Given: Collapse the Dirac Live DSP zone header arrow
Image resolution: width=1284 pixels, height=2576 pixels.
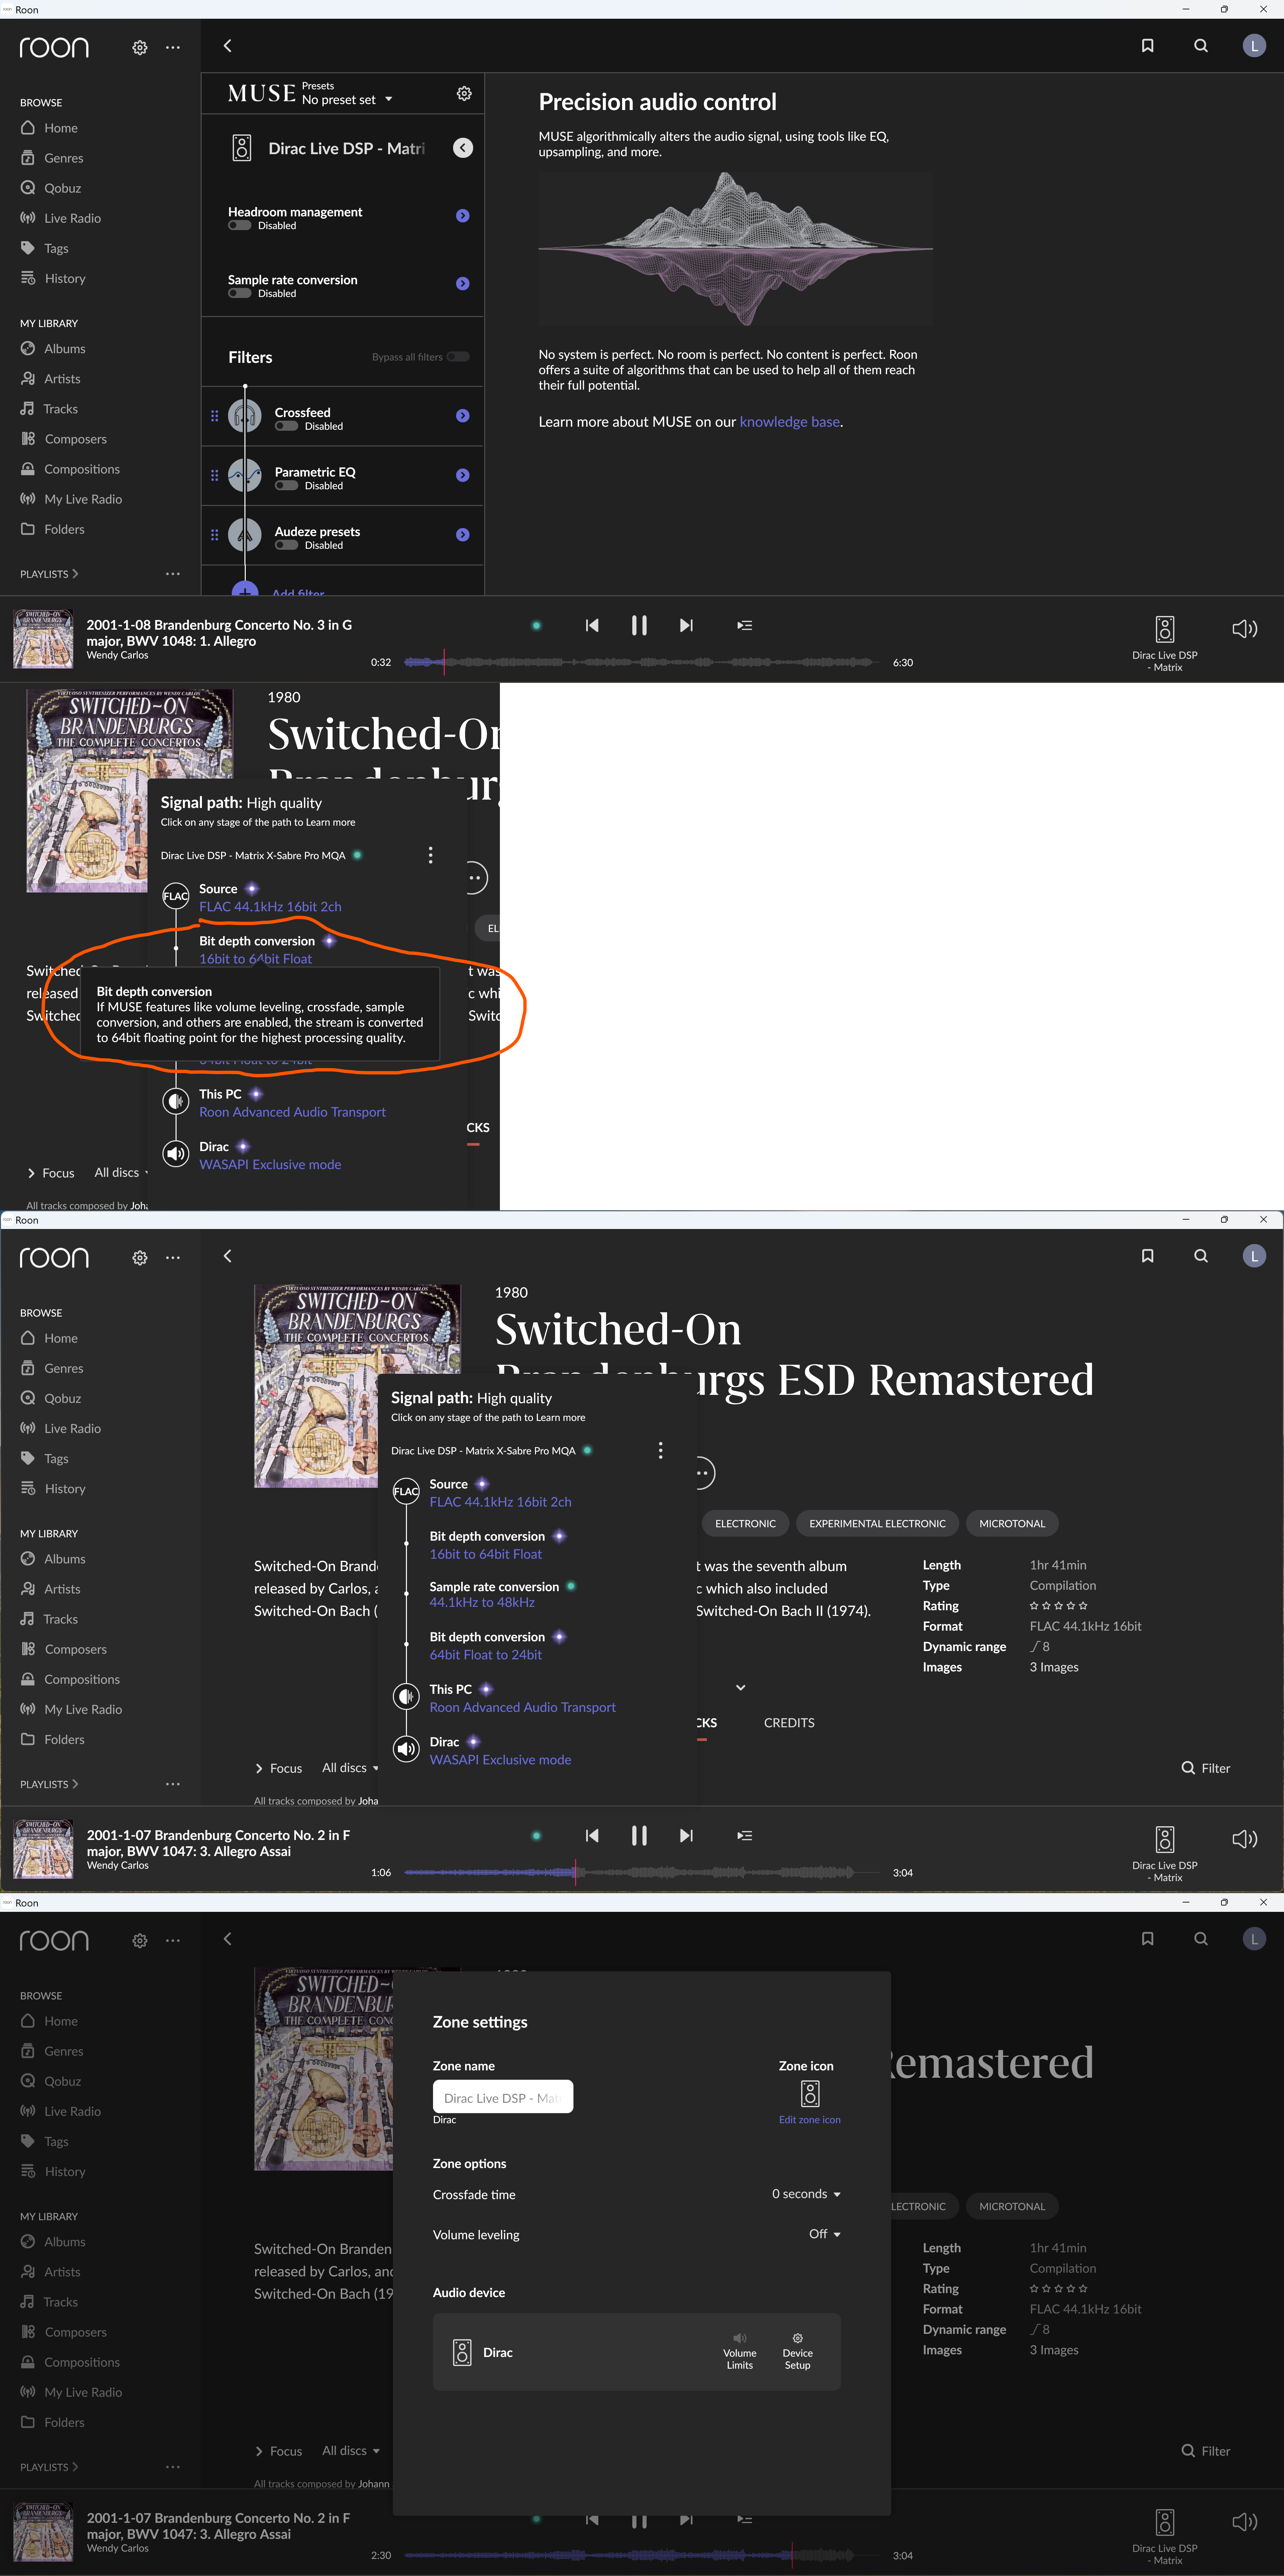Looking at the screenshot, I should point(463,148).
